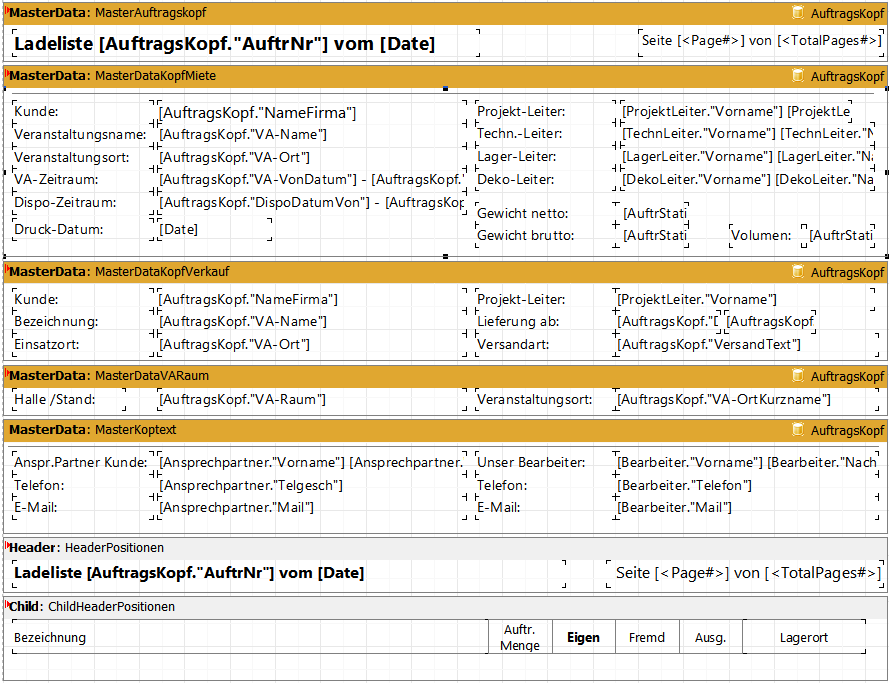892x683 pixels.
Task: Select the HeaderPositionen Seite page memo
Action: 745,573
